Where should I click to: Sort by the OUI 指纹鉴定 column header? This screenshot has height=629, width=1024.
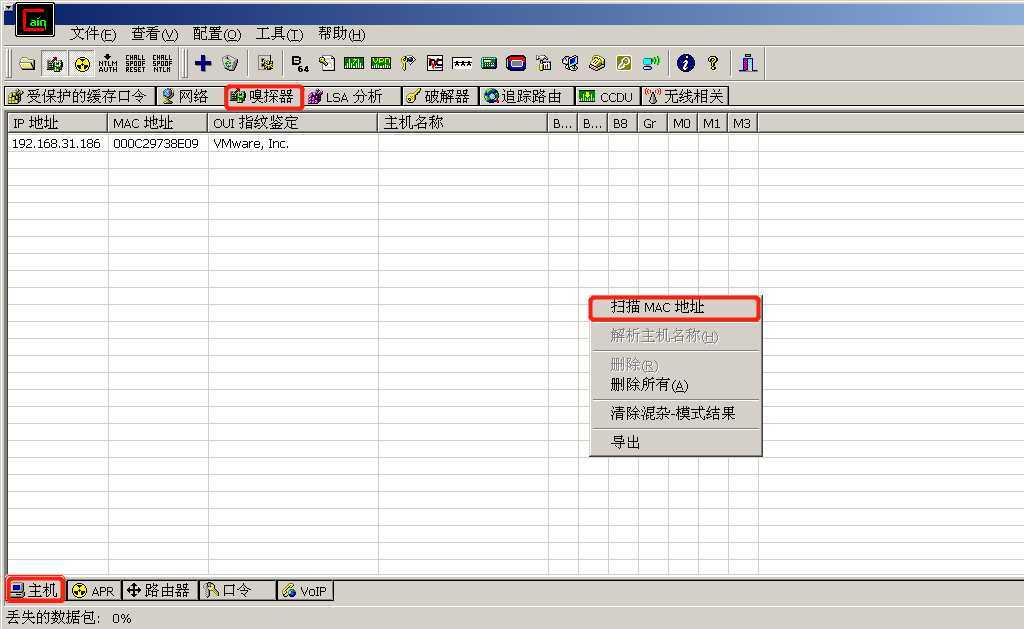tap(293, 123)
